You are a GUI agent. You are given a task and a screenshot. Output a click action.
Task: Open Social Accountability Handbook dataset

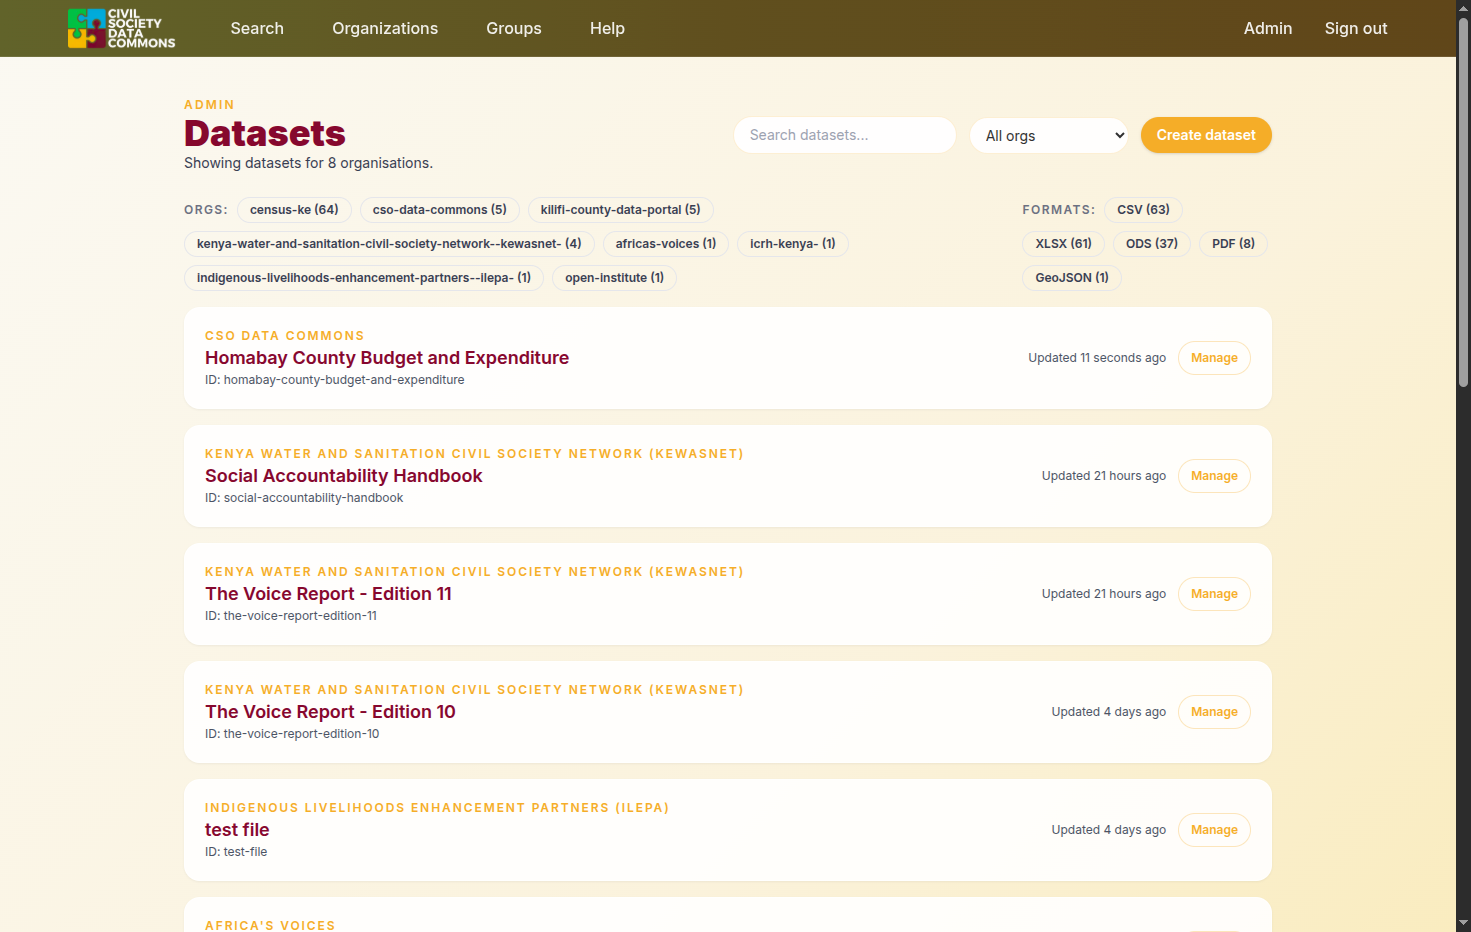[344, 476]
